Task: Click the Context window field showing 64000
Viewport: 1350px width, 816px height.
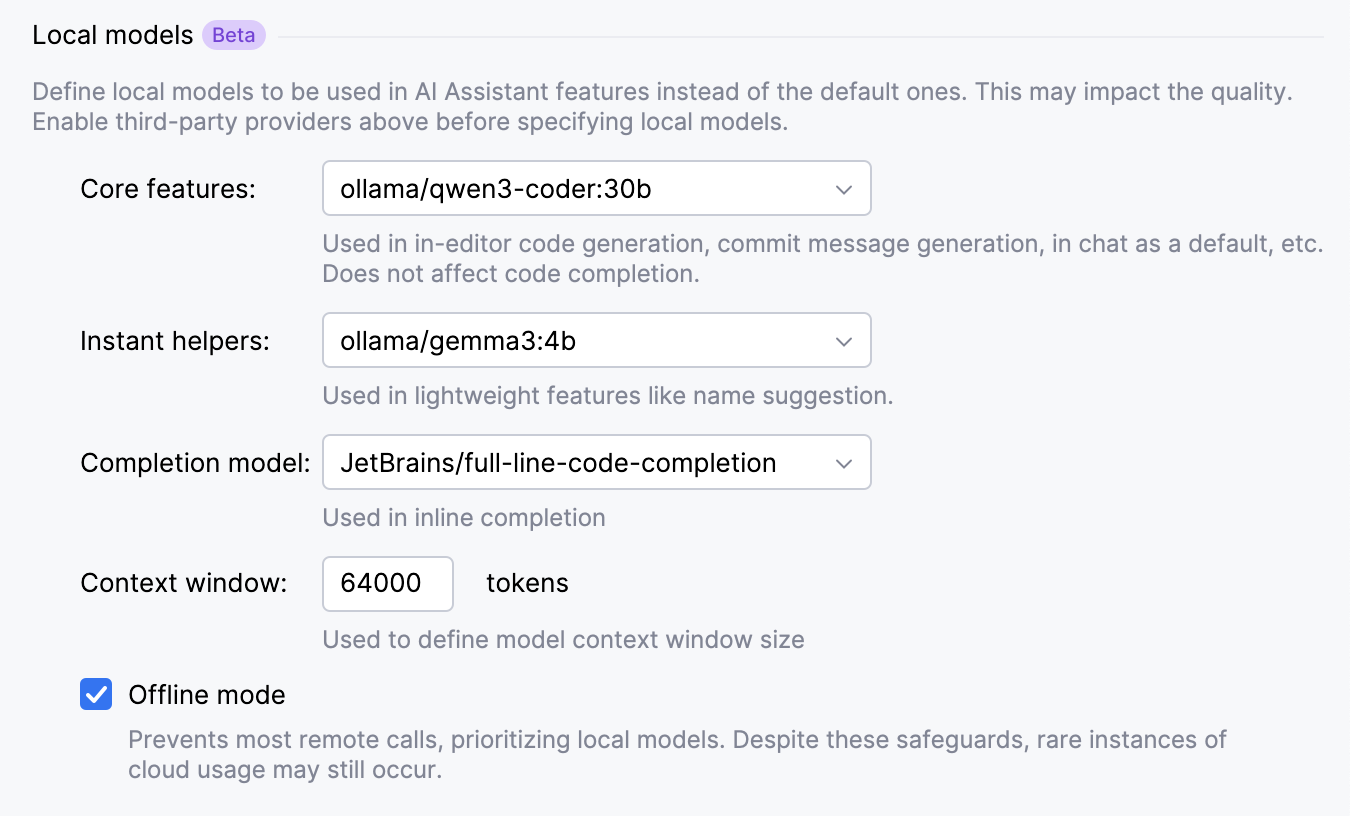Action: click(x=387, y=584)
